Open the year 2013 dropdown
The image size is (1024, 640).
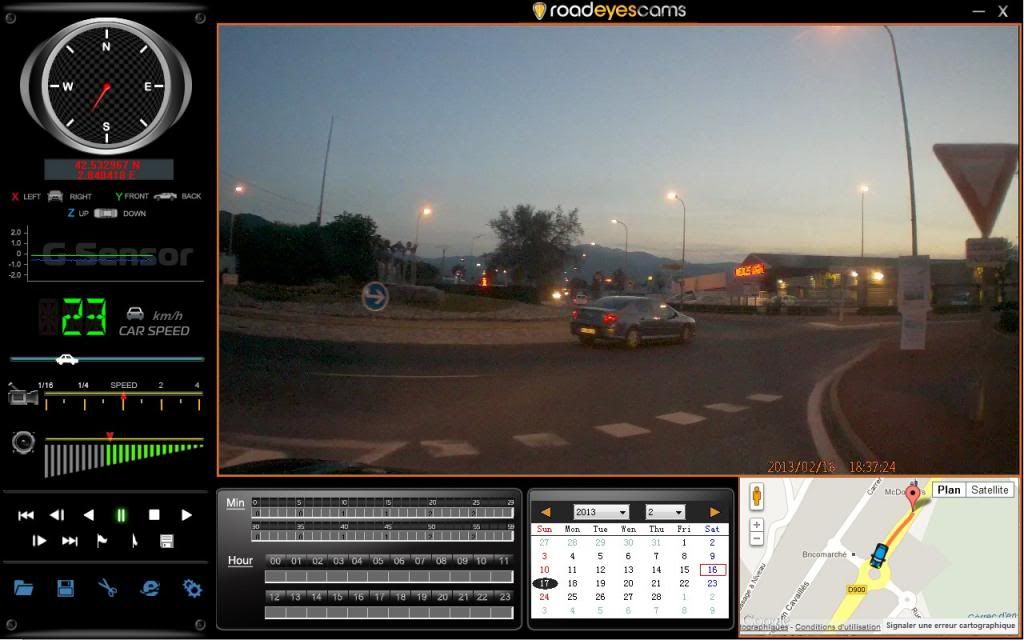(601, 512)
